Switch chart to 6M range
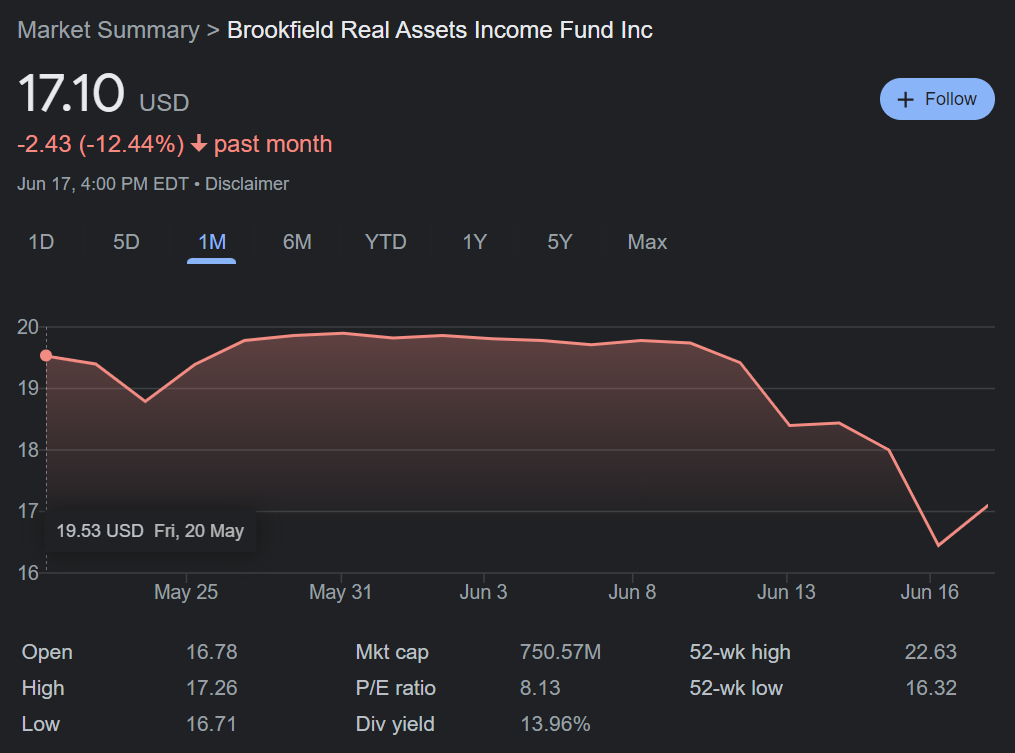The image size is (1015, 753). 297,242
